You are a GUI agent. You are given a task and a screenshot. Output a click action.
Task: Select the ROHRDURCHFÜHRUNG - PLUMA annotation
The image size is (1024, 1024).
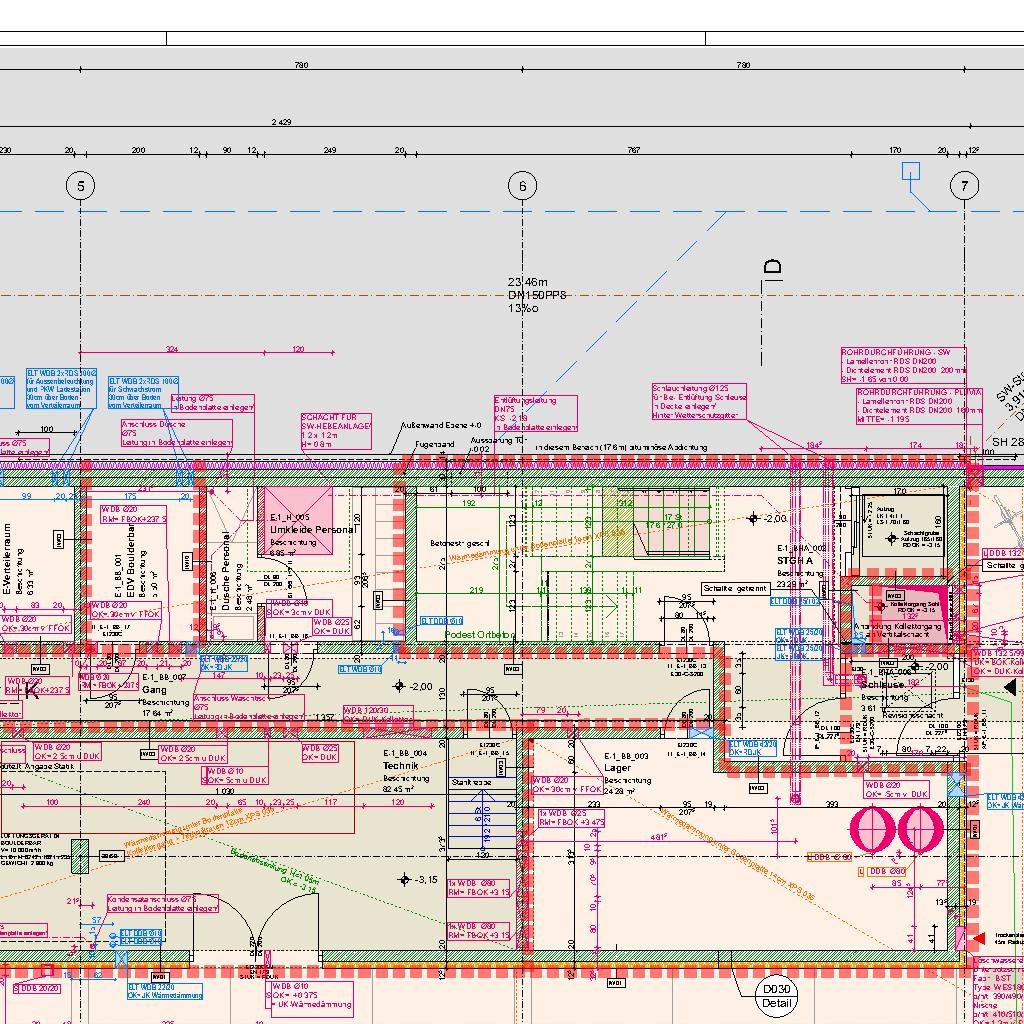[x=919, y=406]
